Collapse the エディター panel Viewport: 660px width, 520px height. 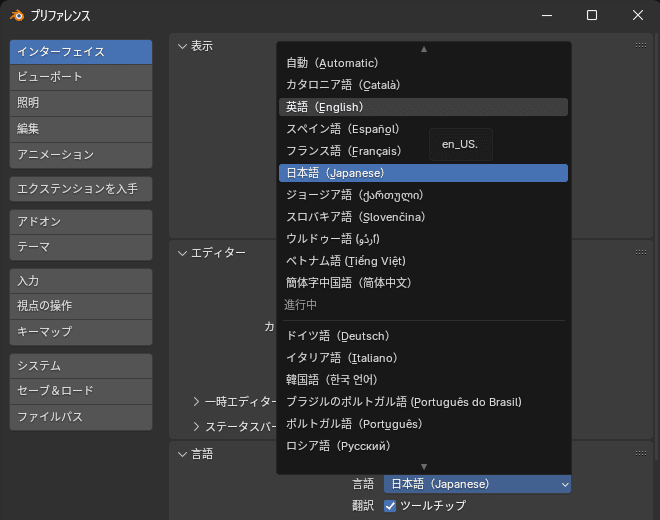[x=182, y=253]
